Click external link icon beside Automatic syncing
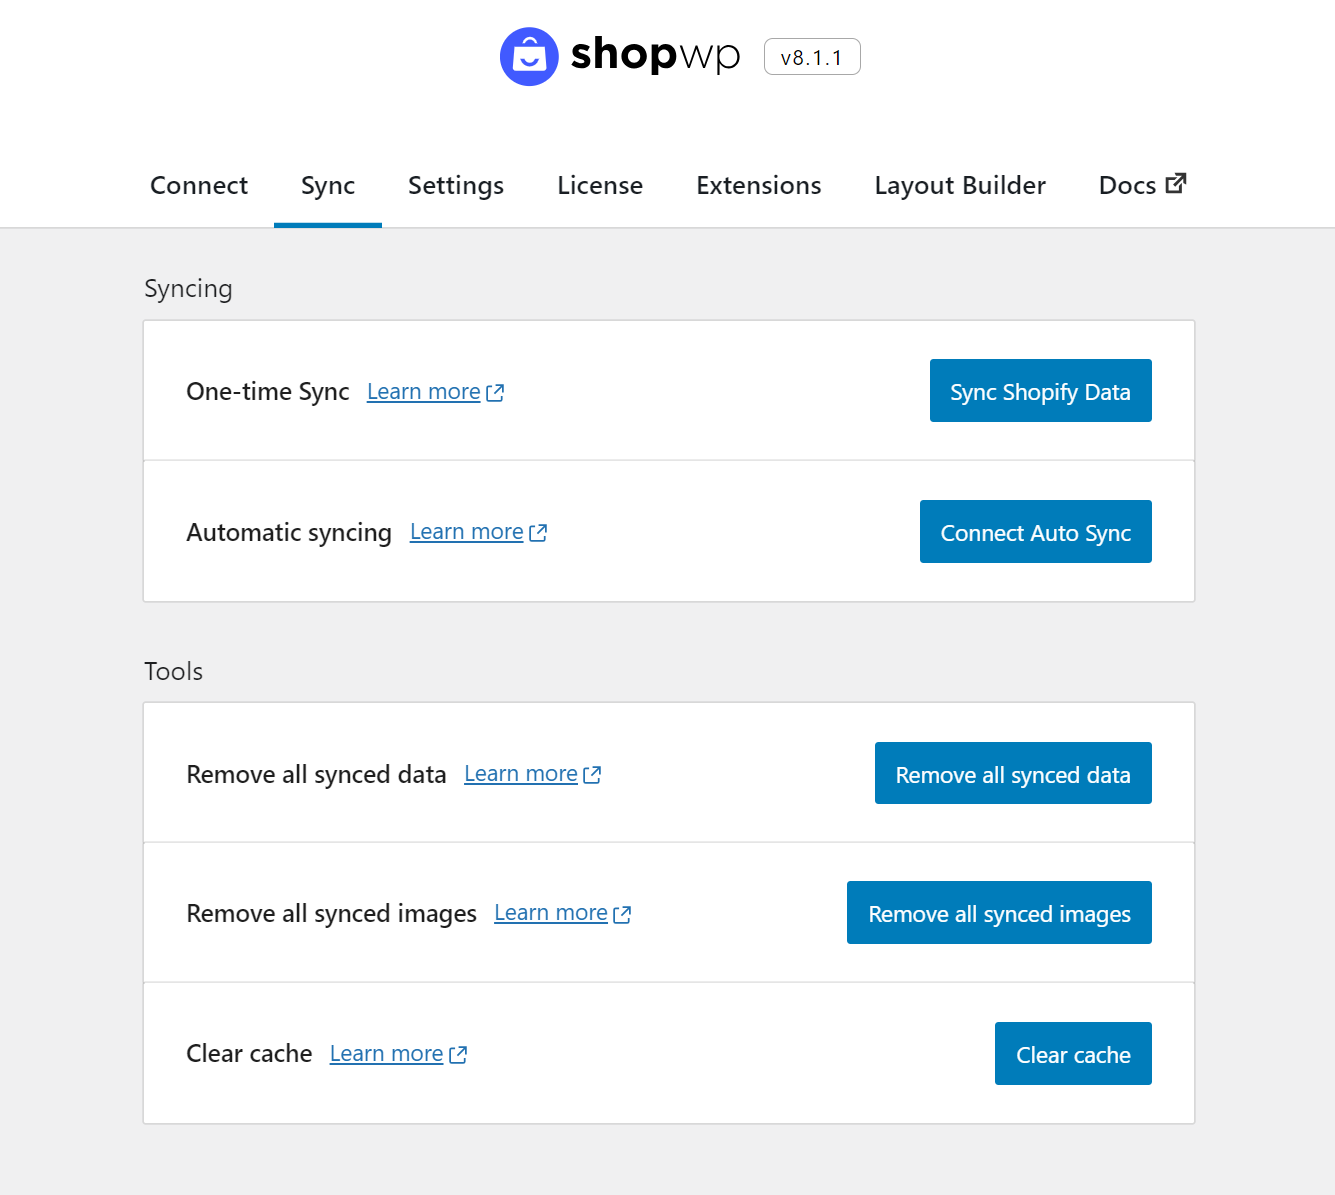The height and width of the screenshot is (1195, 1335). (538, 533)
